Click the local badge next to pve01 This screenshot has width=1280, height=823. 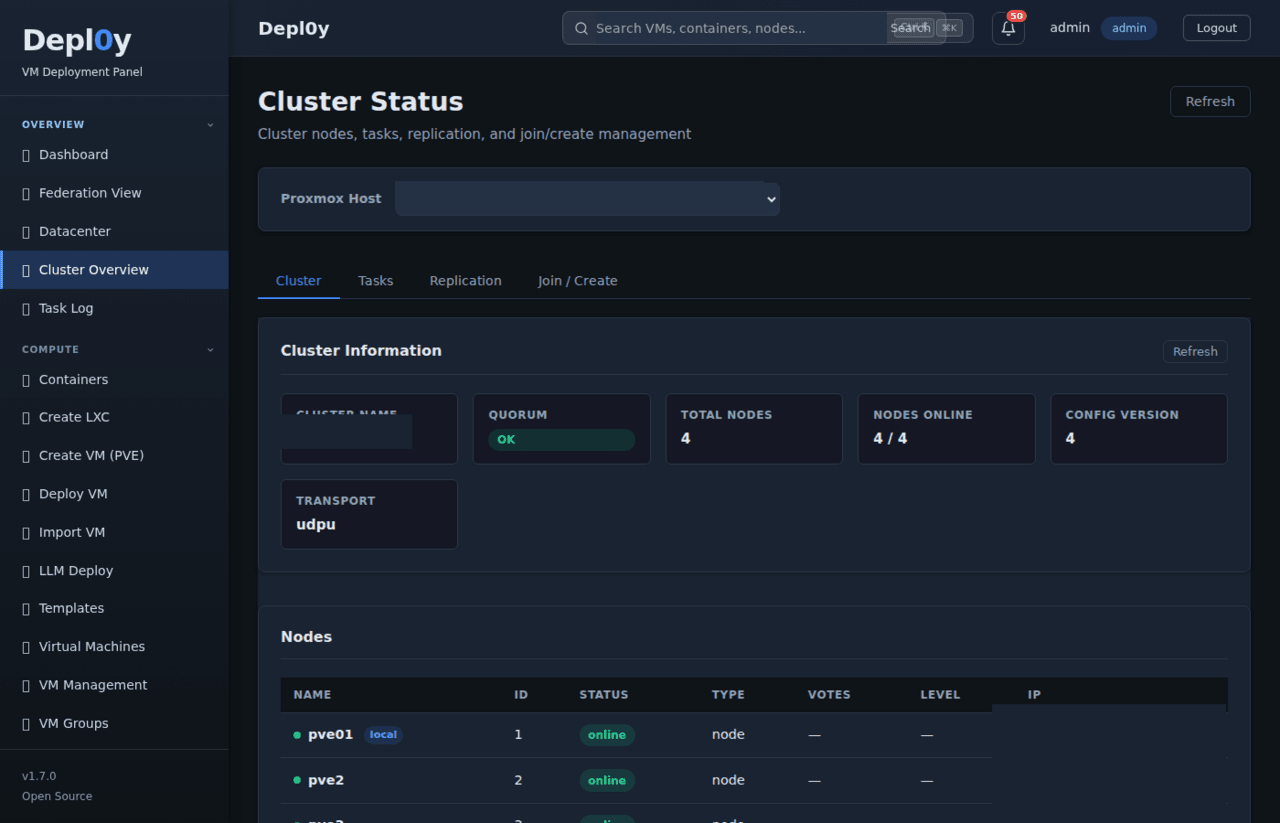pos(383,735)
